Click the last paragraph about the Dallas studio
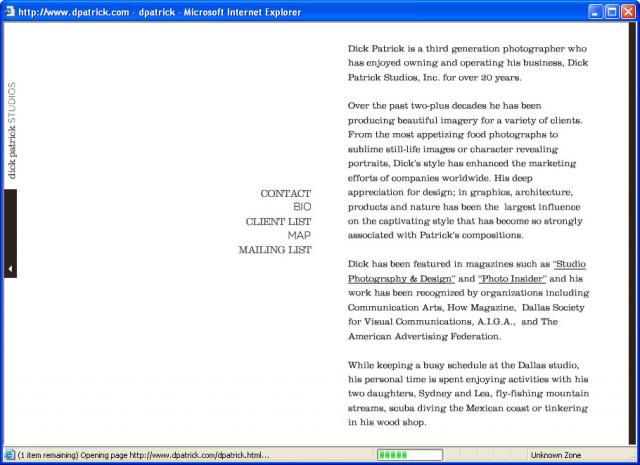Image resolution: width=640 pixels, height=465 pixels. [x=468, y=394]
